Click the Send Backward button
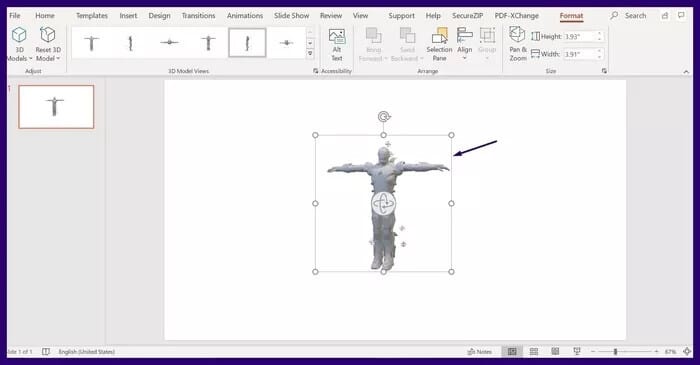Screen dimensions: 700x365 [x=407, y=44]
